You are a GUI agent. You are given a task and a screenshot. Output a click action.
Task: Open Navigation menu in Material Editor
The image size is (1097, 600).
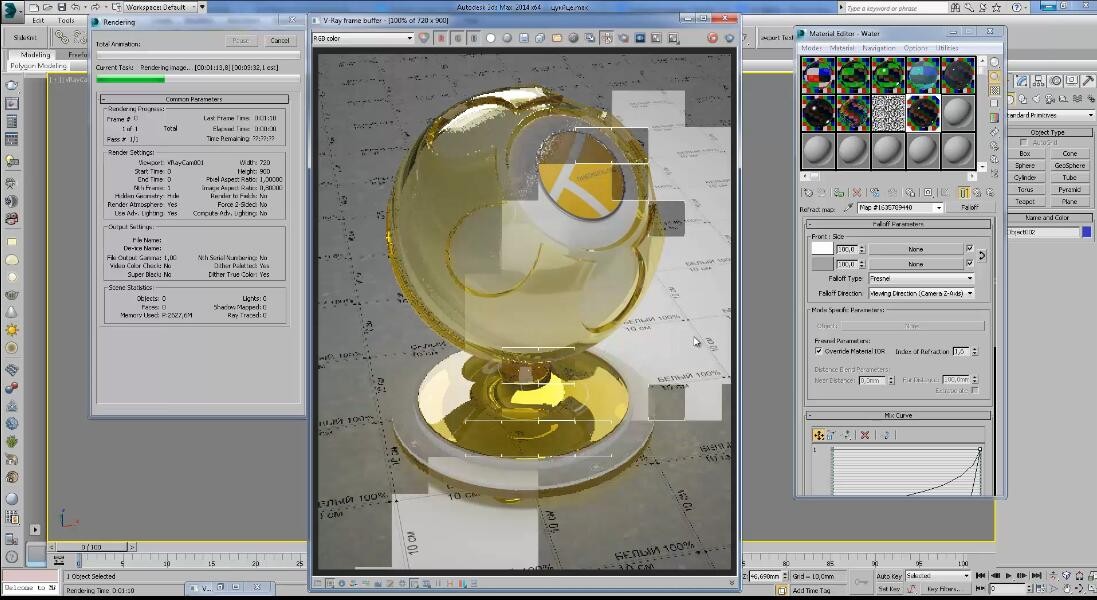coord(879,48)
